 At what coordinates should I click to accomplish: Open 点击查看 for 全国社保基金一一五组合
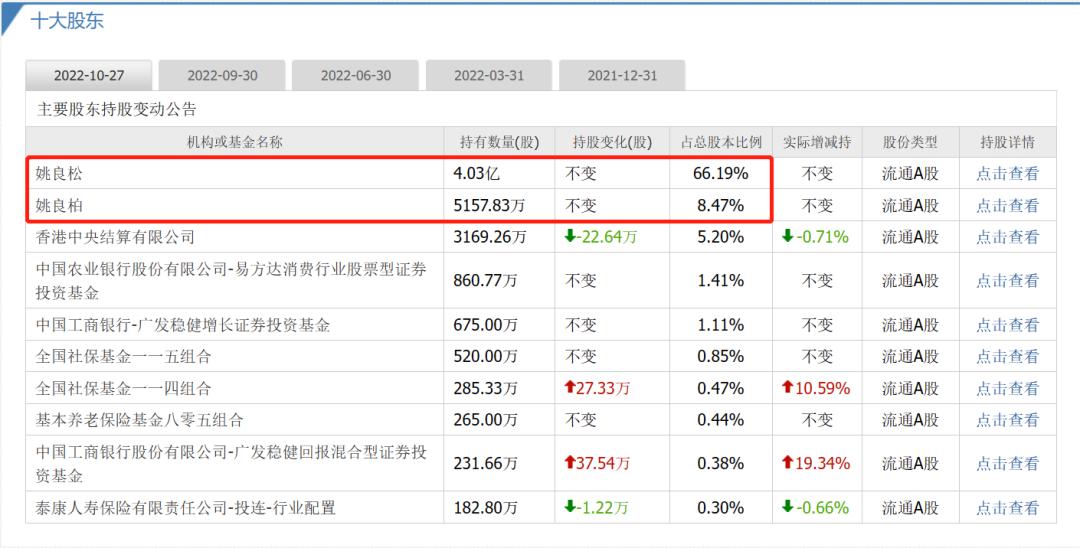pos(1007,356)
